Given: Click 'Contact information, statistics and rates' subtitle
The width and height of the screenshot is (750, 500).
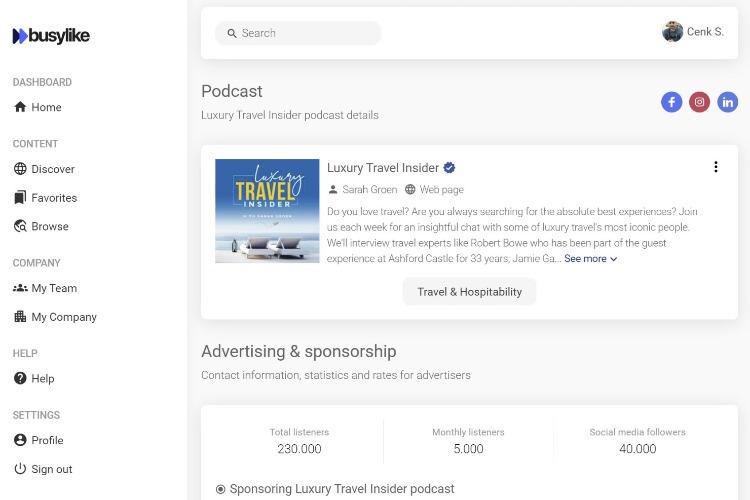Looking at the screenshot, I should (x=336, y=375).
